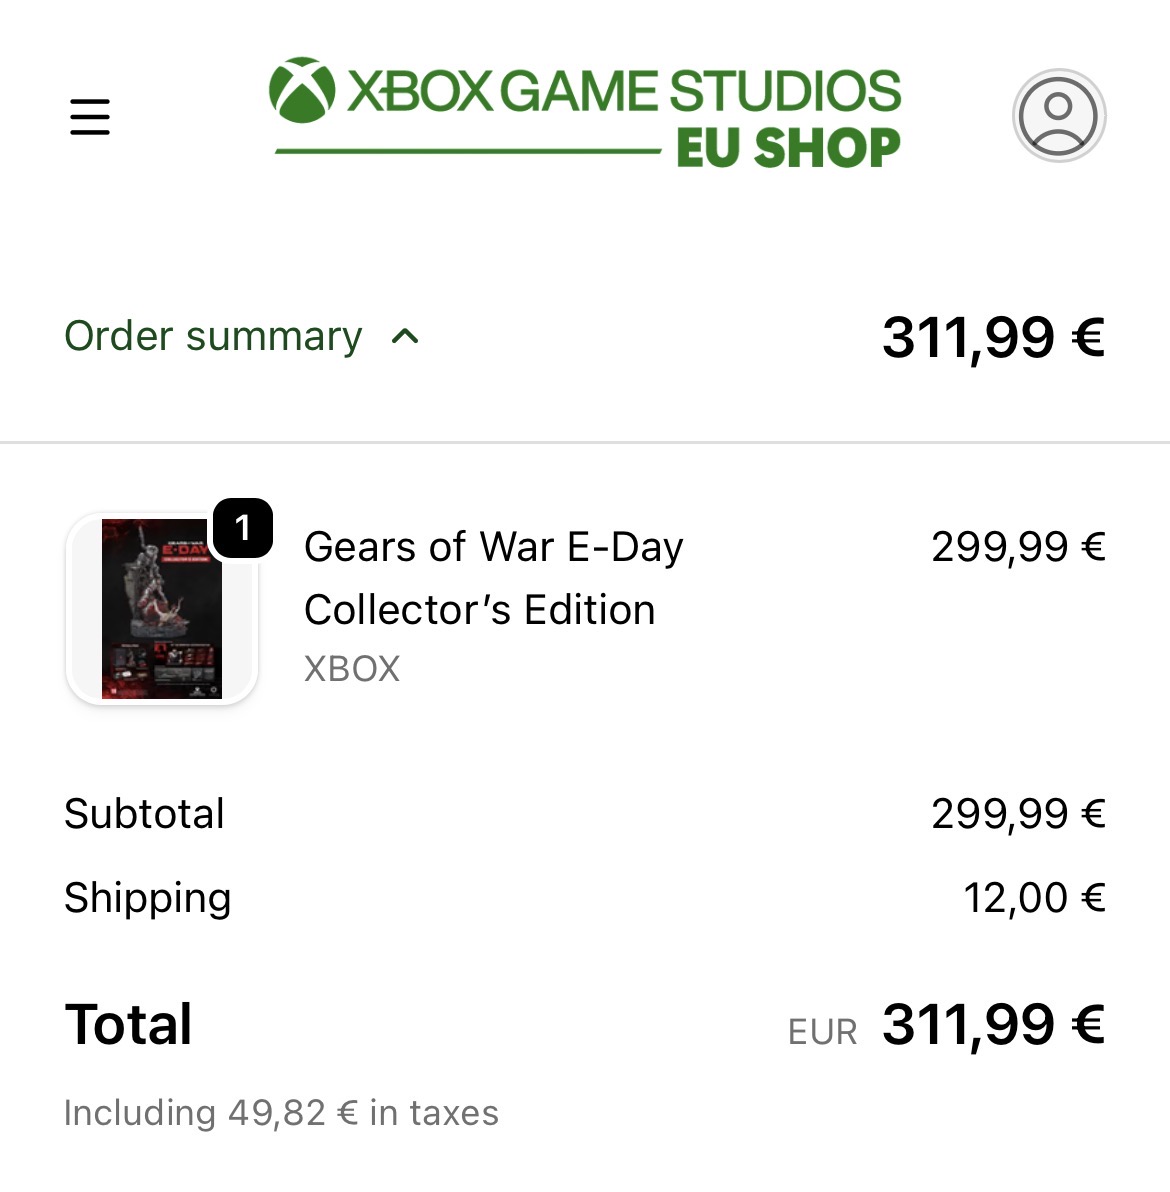
Task: Click the Including 49,82 € in taxes note
Action: pyautogui.click(x=281, y=1113)
